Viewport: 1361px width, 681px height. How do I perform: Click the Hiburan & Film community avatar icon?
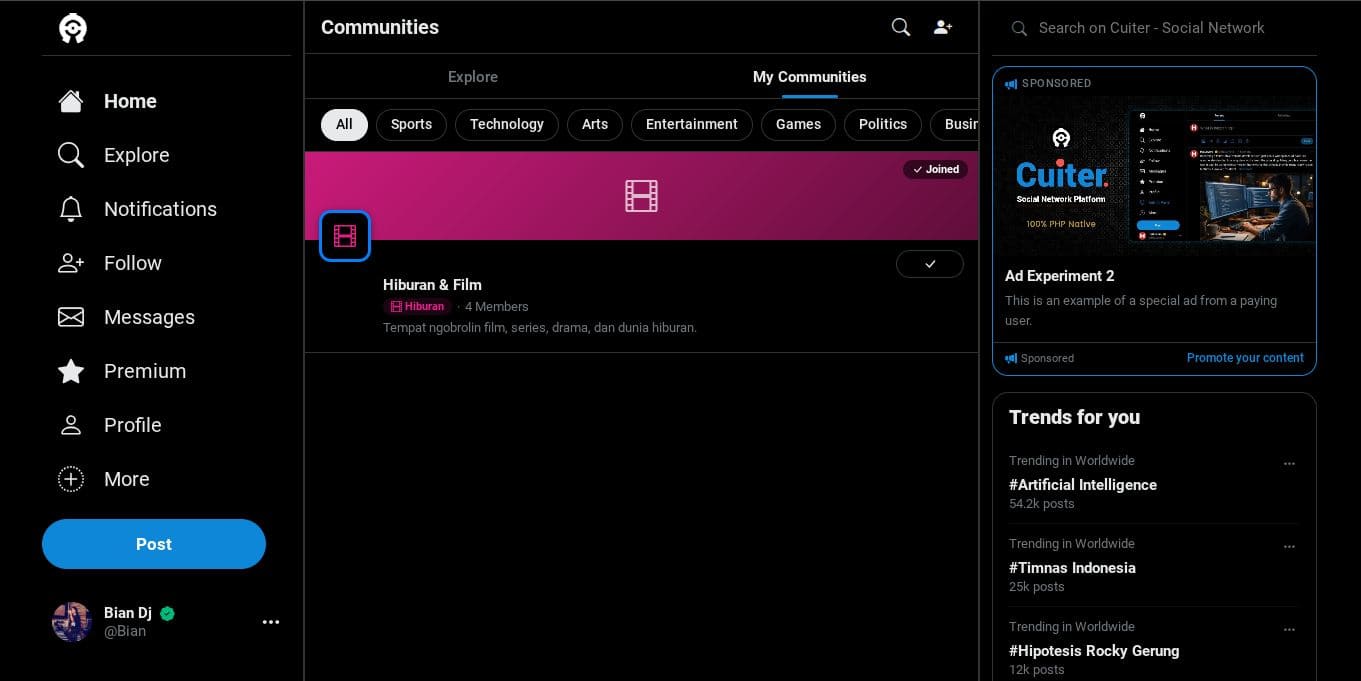[345, 236]
